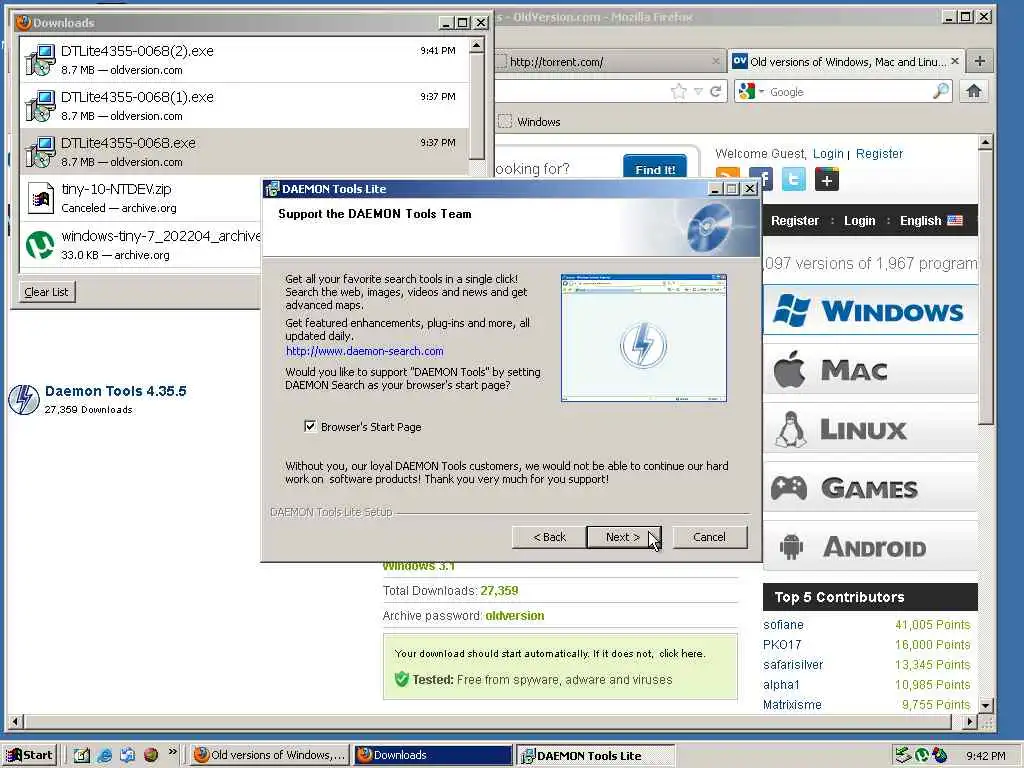The width and height of the screenshot is (1024, 768).
Task: Switch to Downloads taskbar button
Action: (433, 755)
